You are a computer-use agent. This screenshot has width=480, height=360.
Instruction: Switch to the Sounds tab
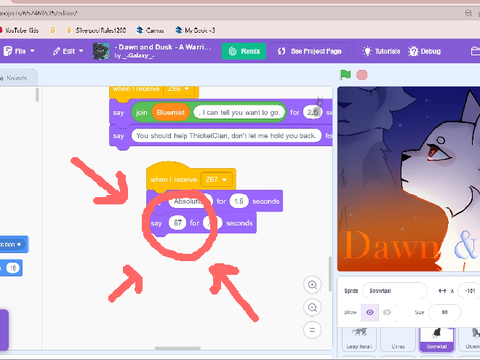coord(16,78)
